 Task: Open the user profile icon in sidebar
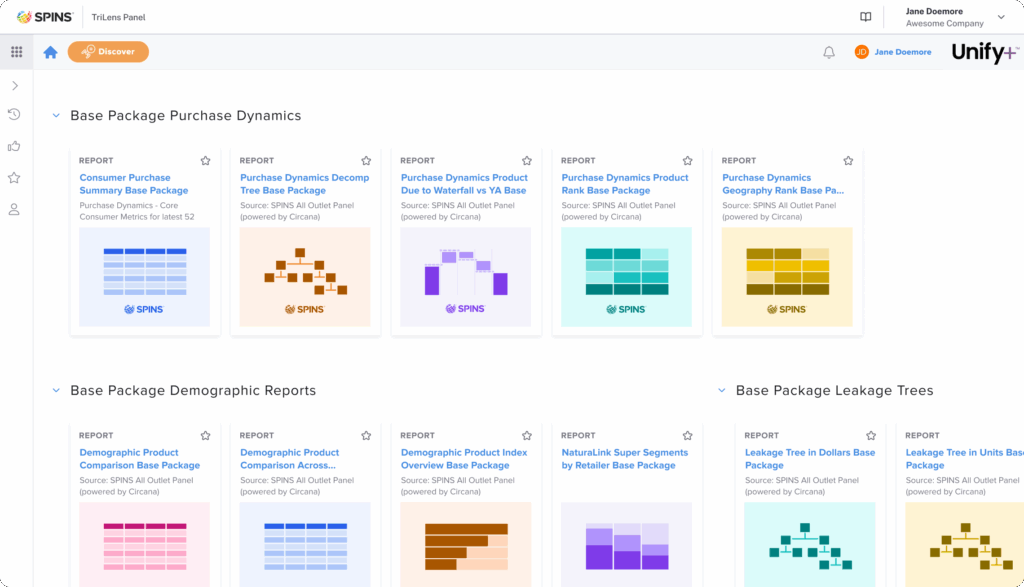pyautogui.click(x=14, y=210)
